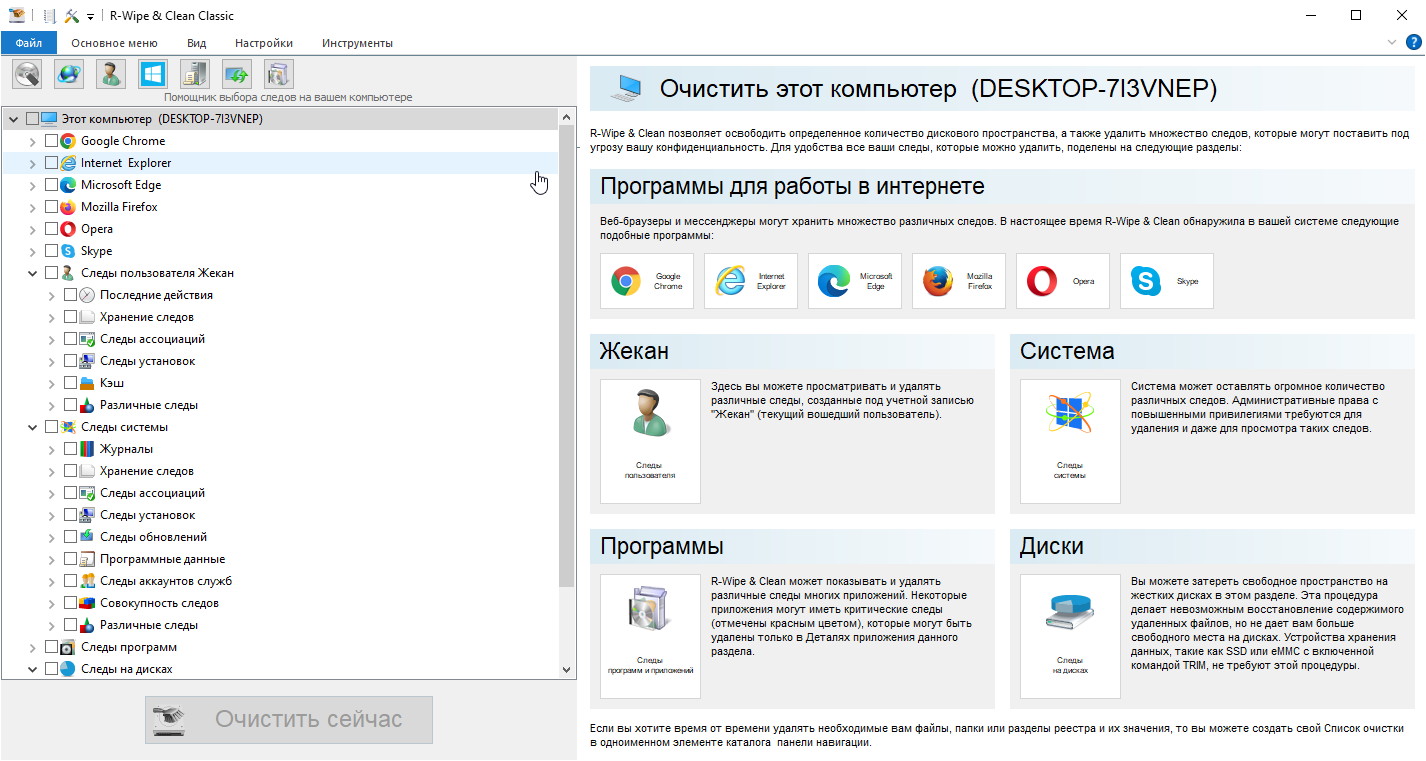Select the disk wipe helper toolbar icon
The width and height of the screenshot is (1426, 761).
point(27,74)
